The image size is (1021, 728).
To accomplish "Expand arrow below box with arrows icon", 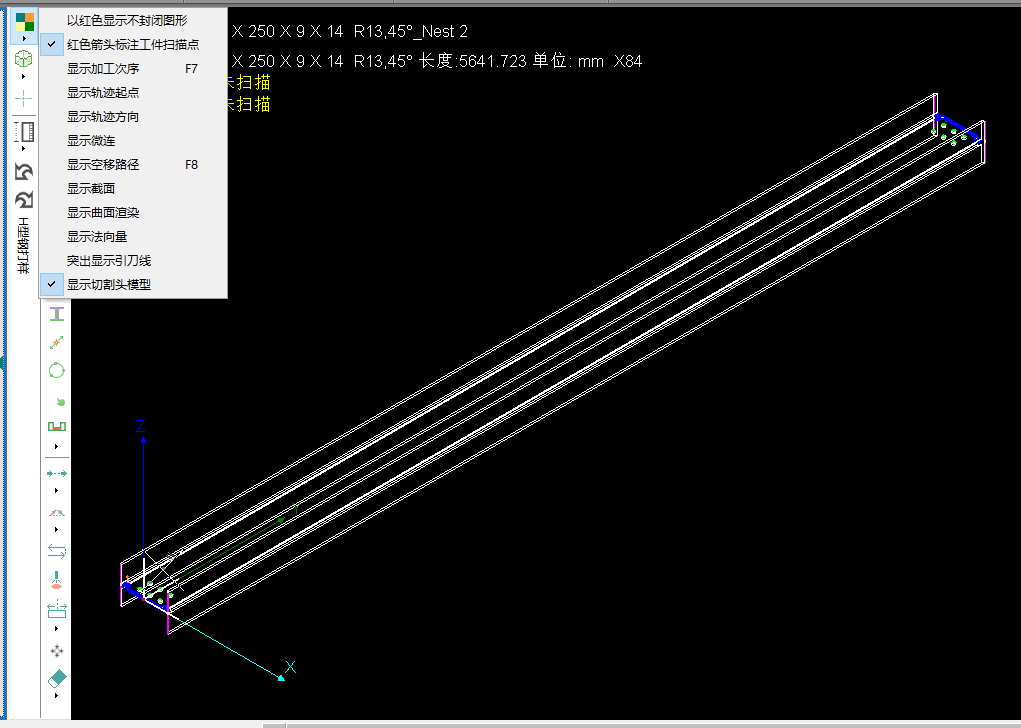I will (57, 628).
